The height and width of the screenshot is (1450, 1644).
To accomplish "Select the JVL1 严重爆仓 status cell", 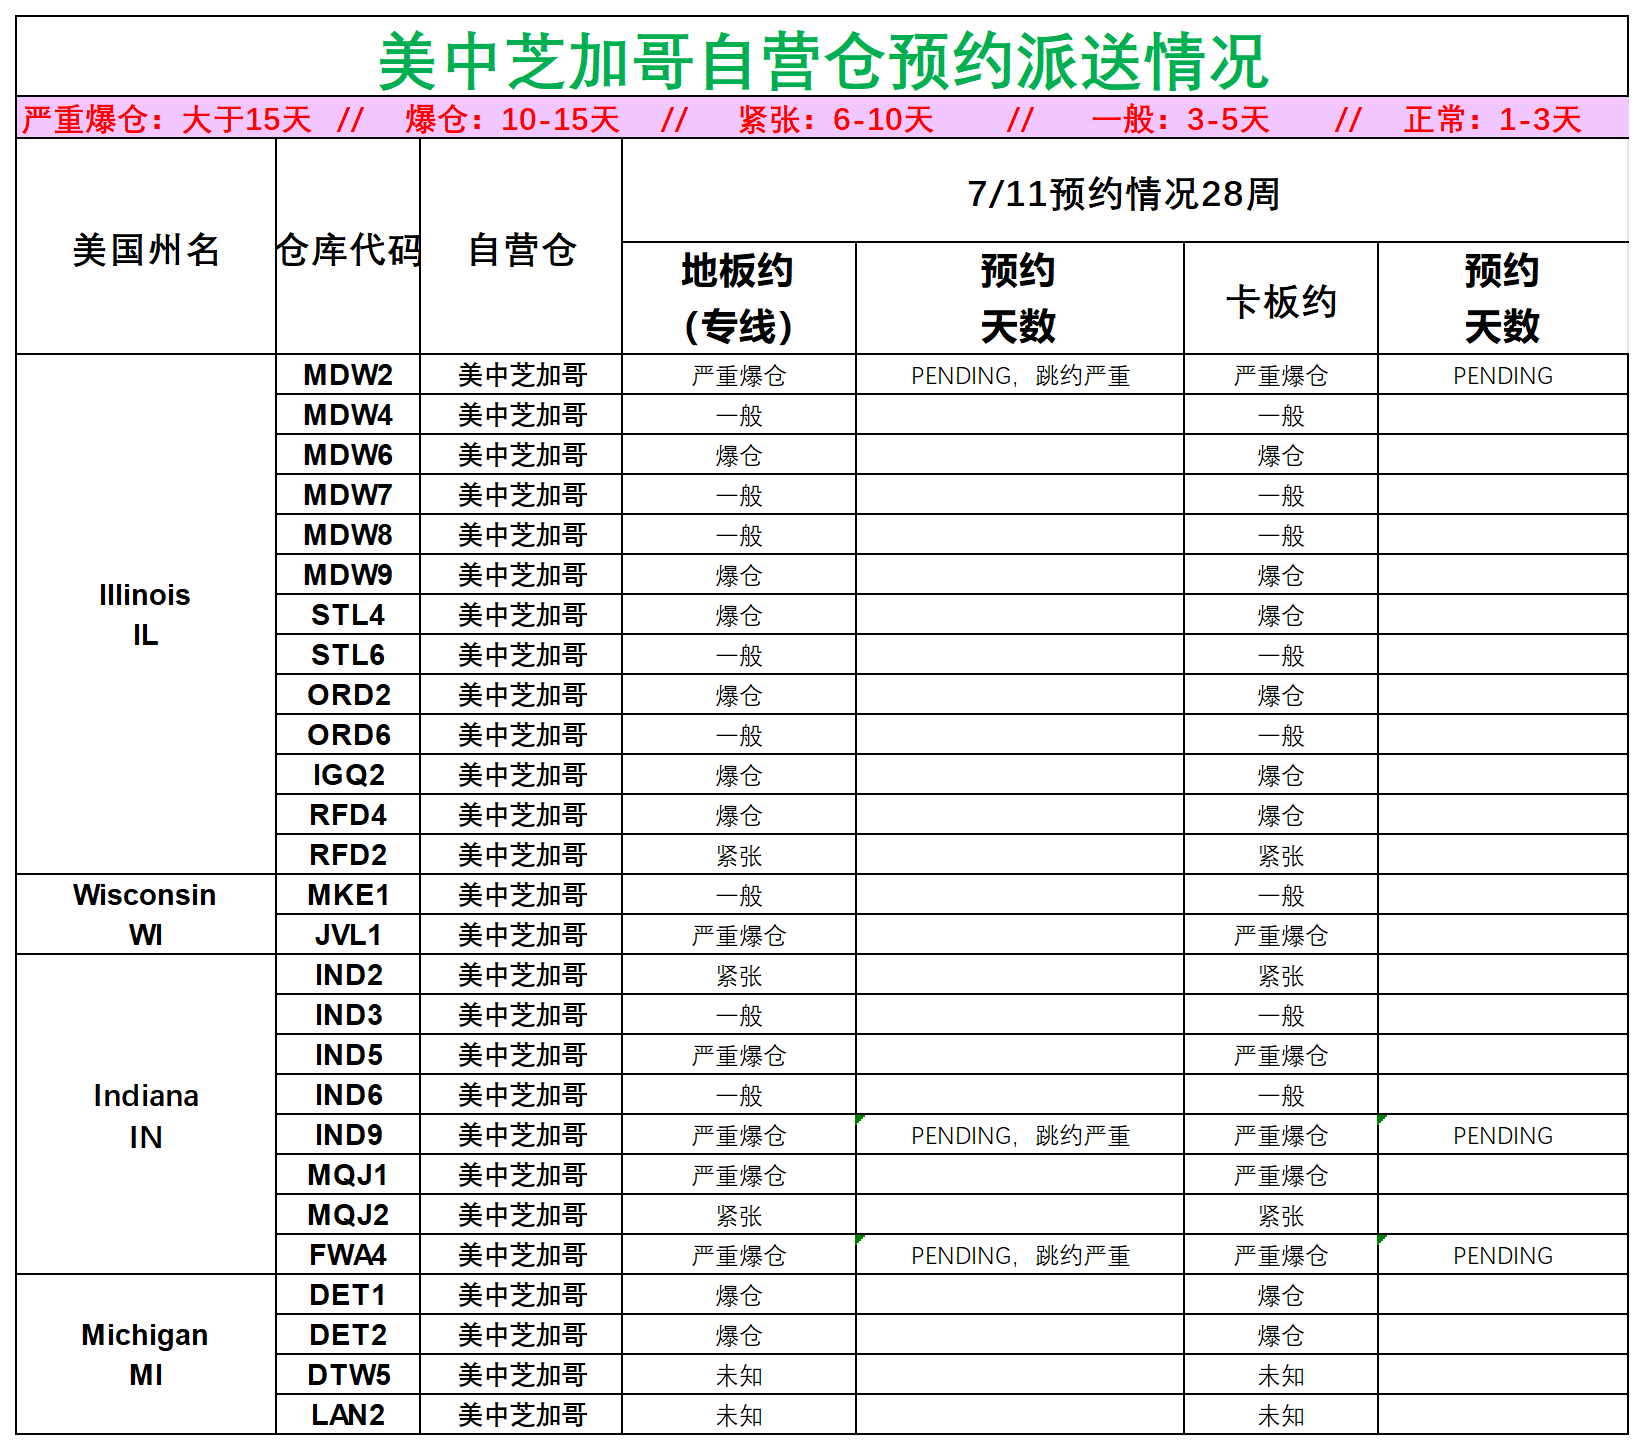I will pyautogui.click(x=738, y=934).
